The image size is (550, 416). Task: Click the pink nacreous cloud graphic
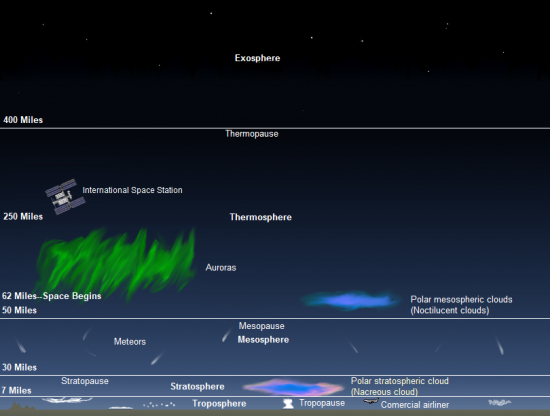click(x=293, y=387)
